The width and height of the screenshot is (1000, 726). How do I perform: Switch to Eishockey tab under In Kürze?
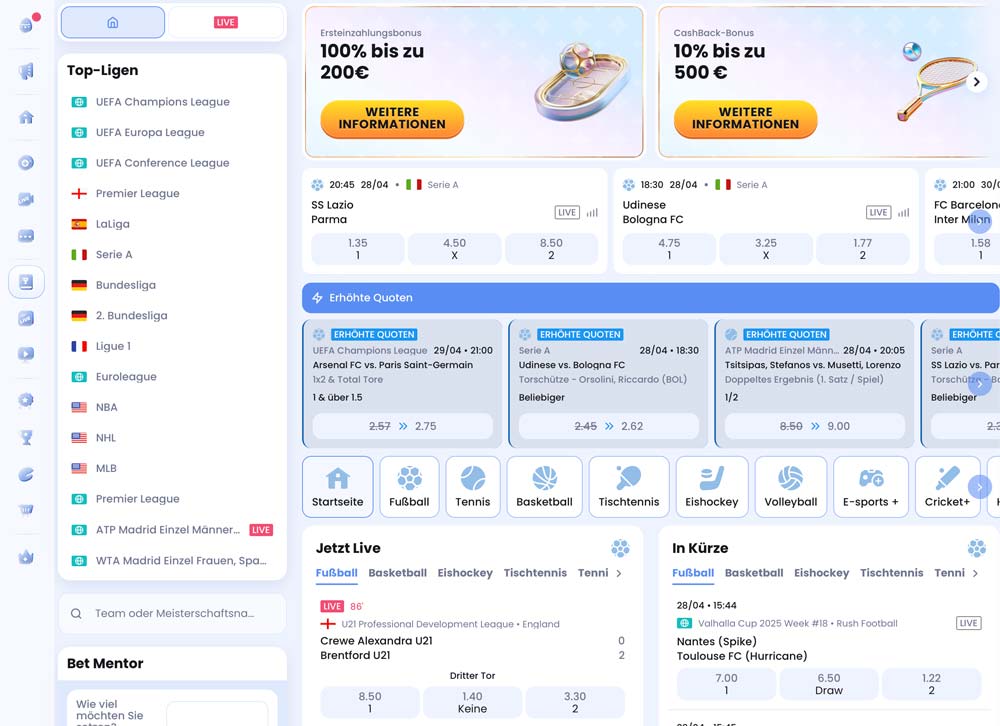click(x=821, y=573)
